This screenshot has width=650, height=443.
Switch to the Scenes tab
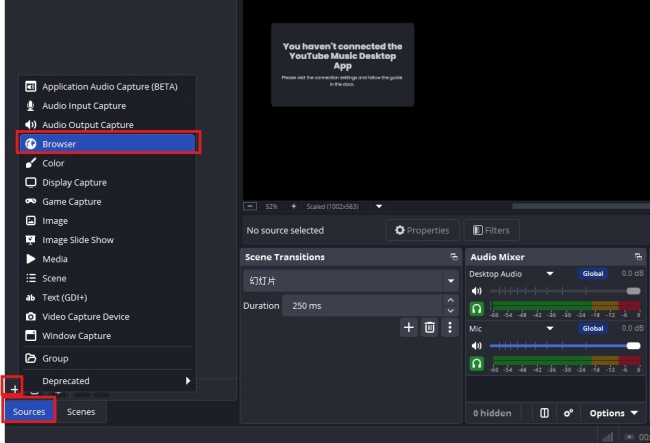click(x=81, y=412)
